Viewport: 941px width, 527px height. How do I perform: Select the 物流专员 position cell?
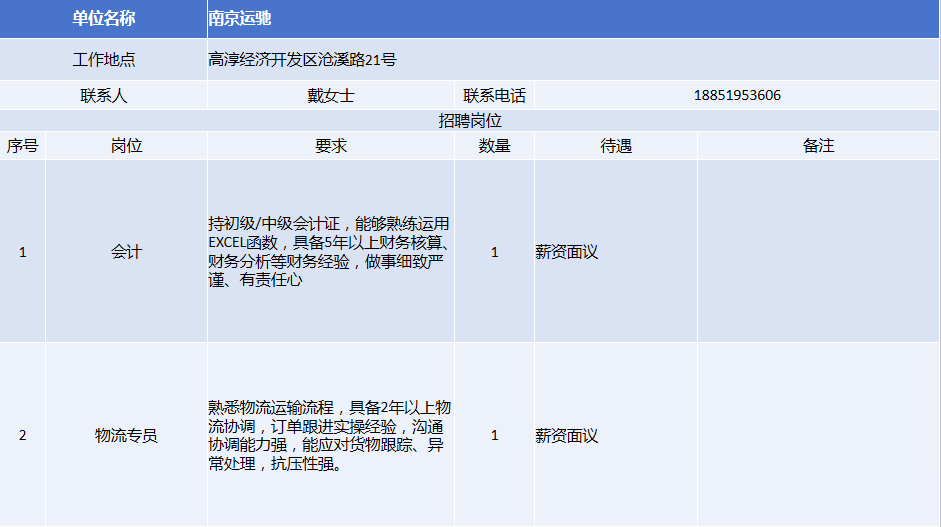[126, 436]
